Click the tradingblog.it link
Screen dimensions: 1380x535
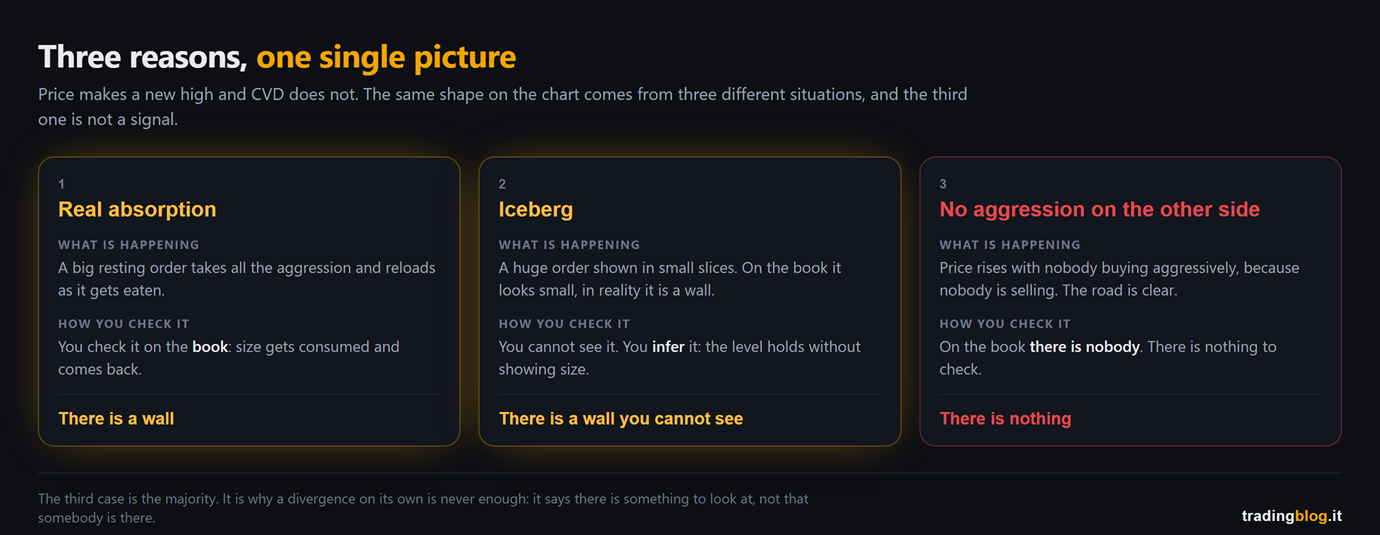pos(1291,516)
